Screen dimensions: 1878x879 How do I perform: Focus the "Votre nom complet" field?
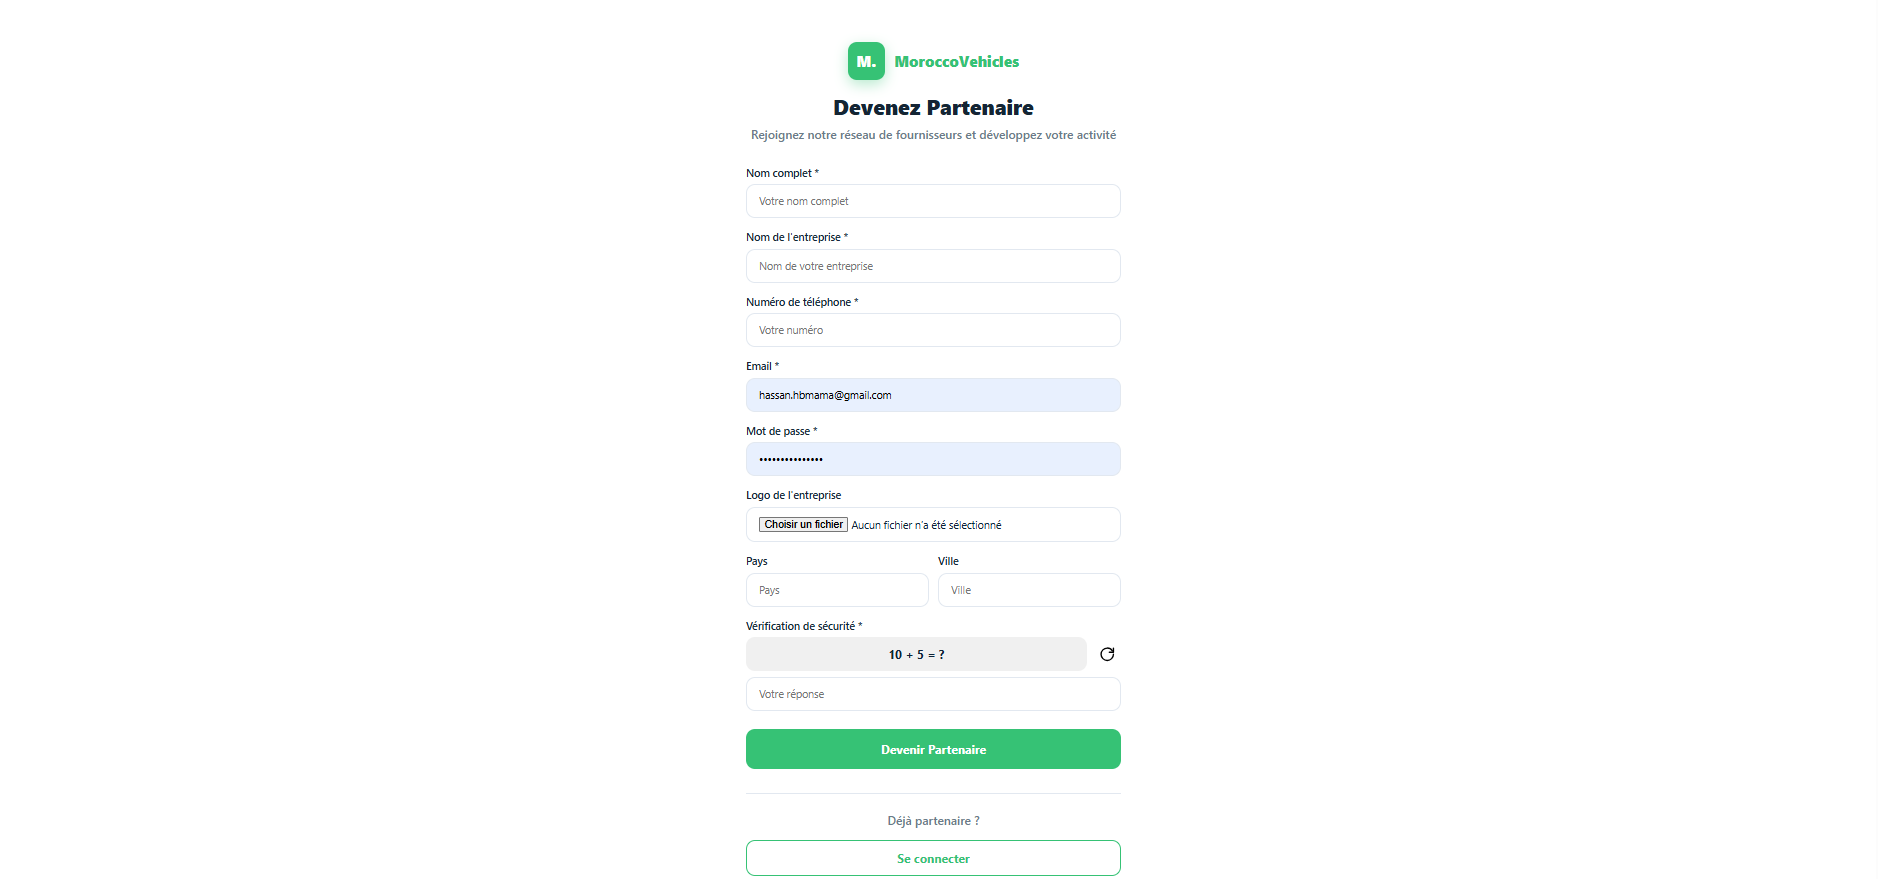point(933,201)
